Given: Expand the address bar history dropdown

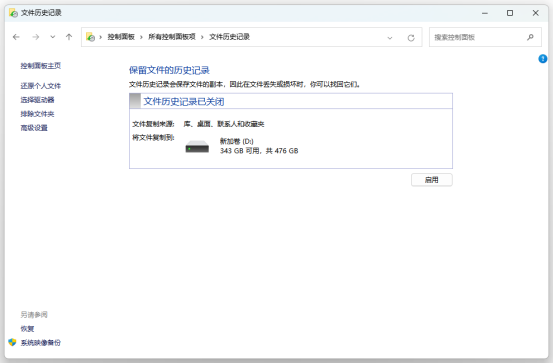Looking at the screenshot, I should pyautogui.click(x=390, y=37).
